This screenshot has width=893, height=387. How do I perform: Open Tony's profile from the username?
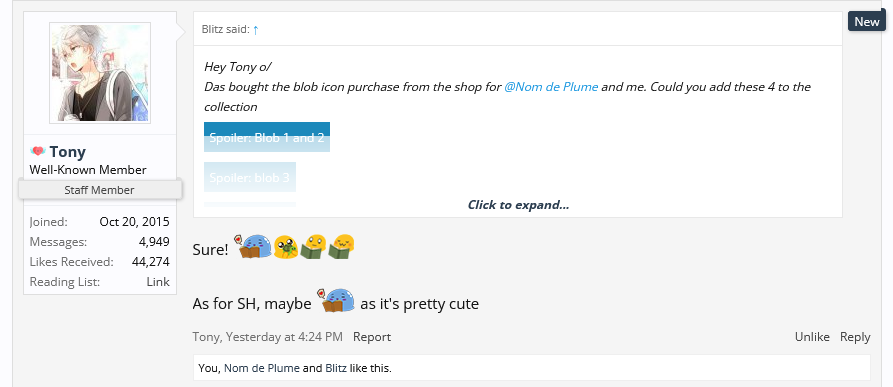[x=67, y=152]
